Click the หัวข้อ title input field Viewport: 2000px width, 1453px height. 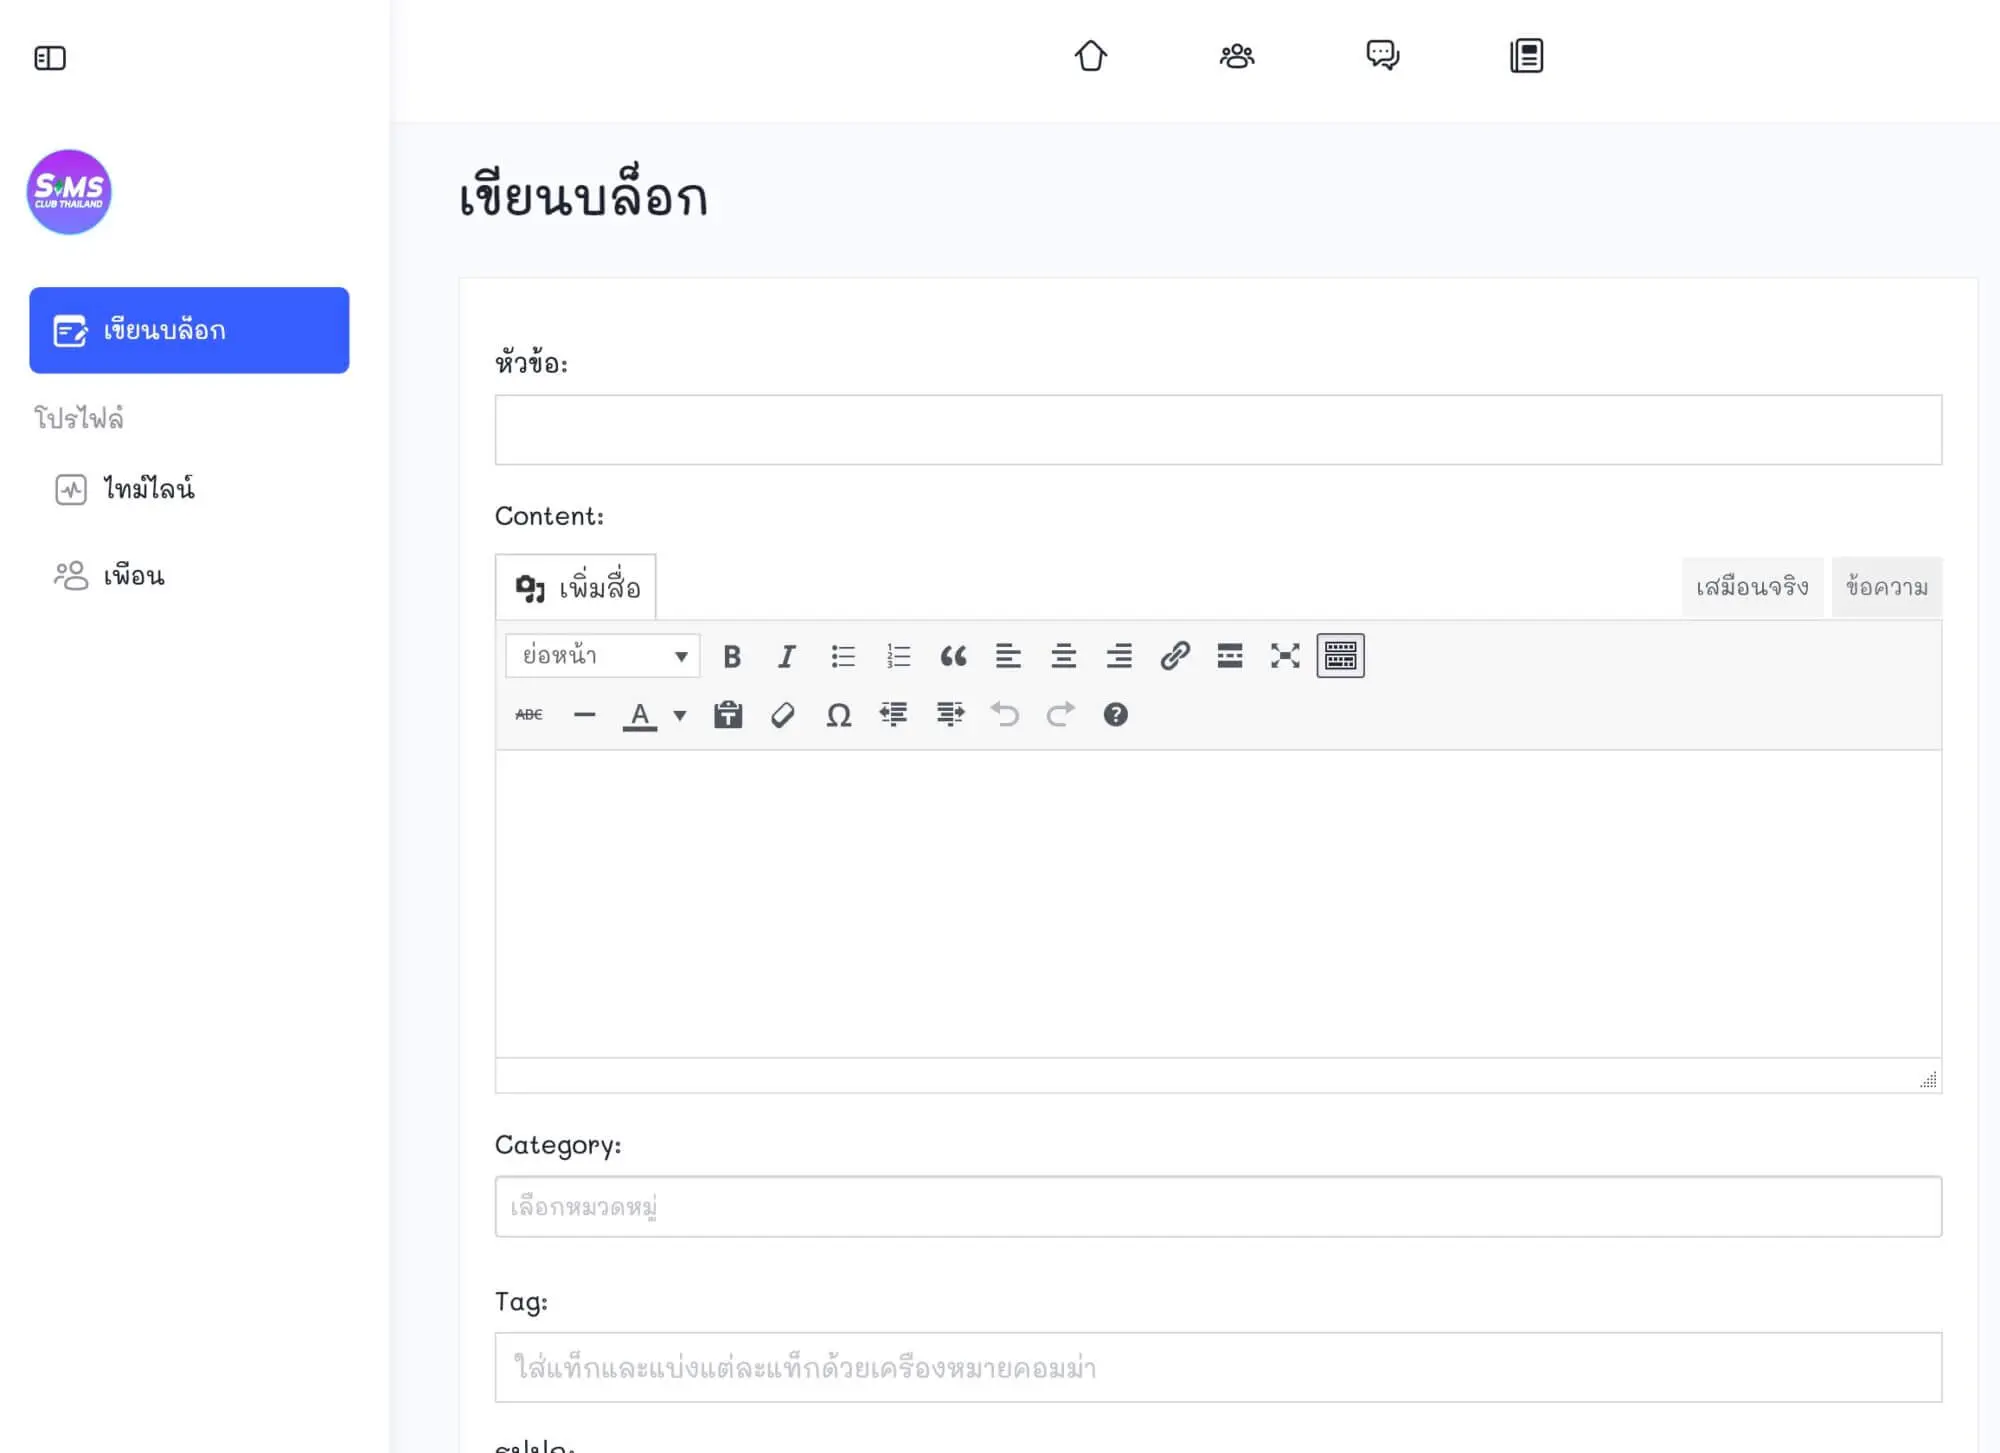tap(1218, 430)
